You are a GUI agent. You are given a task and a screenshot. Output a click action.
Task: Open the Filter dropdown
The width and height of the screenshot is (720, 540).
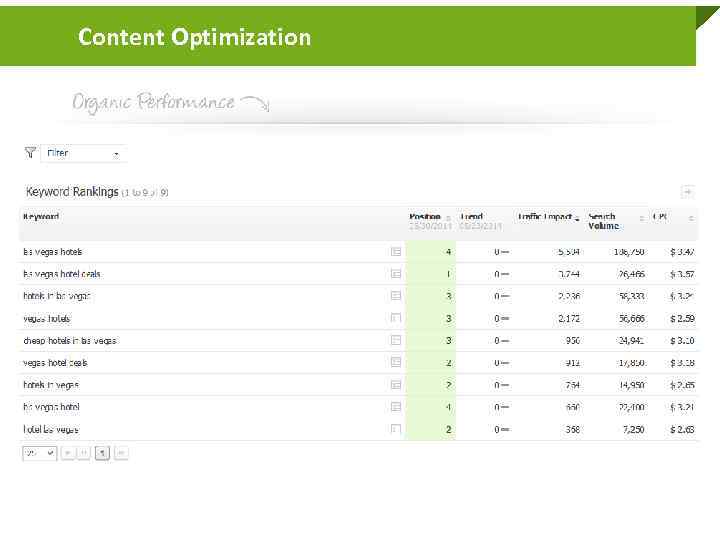coord(84,153)
